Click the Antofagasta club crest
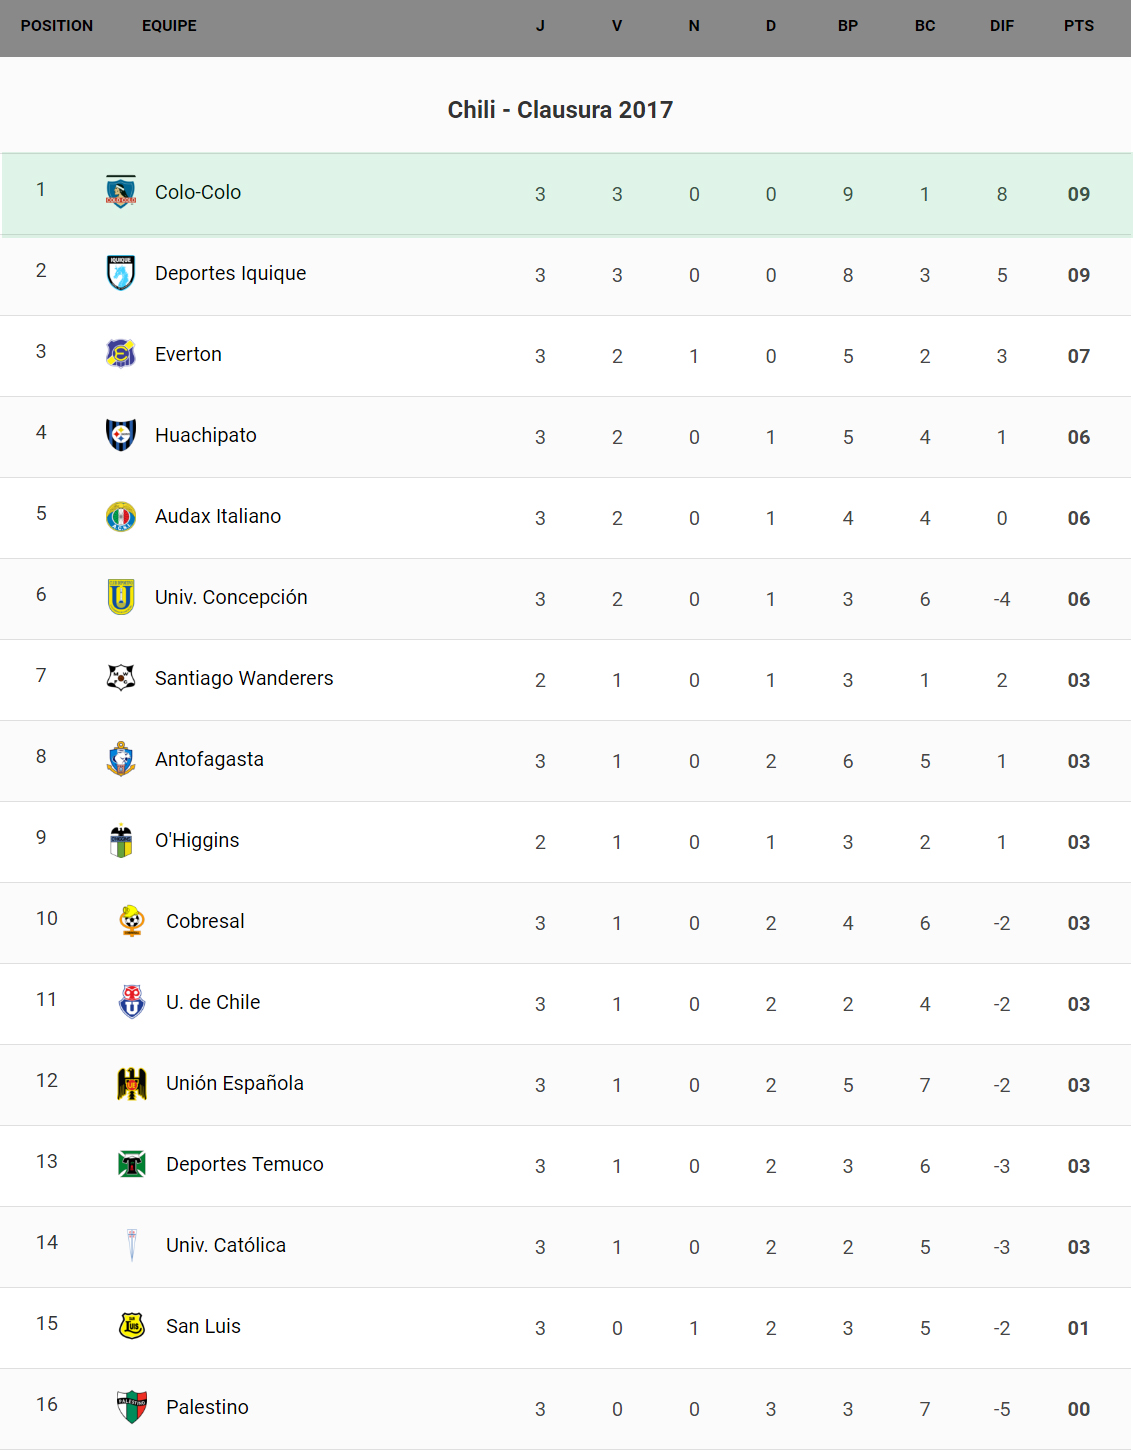The height and width of the screenshot is (1452, 1133). 121,759
